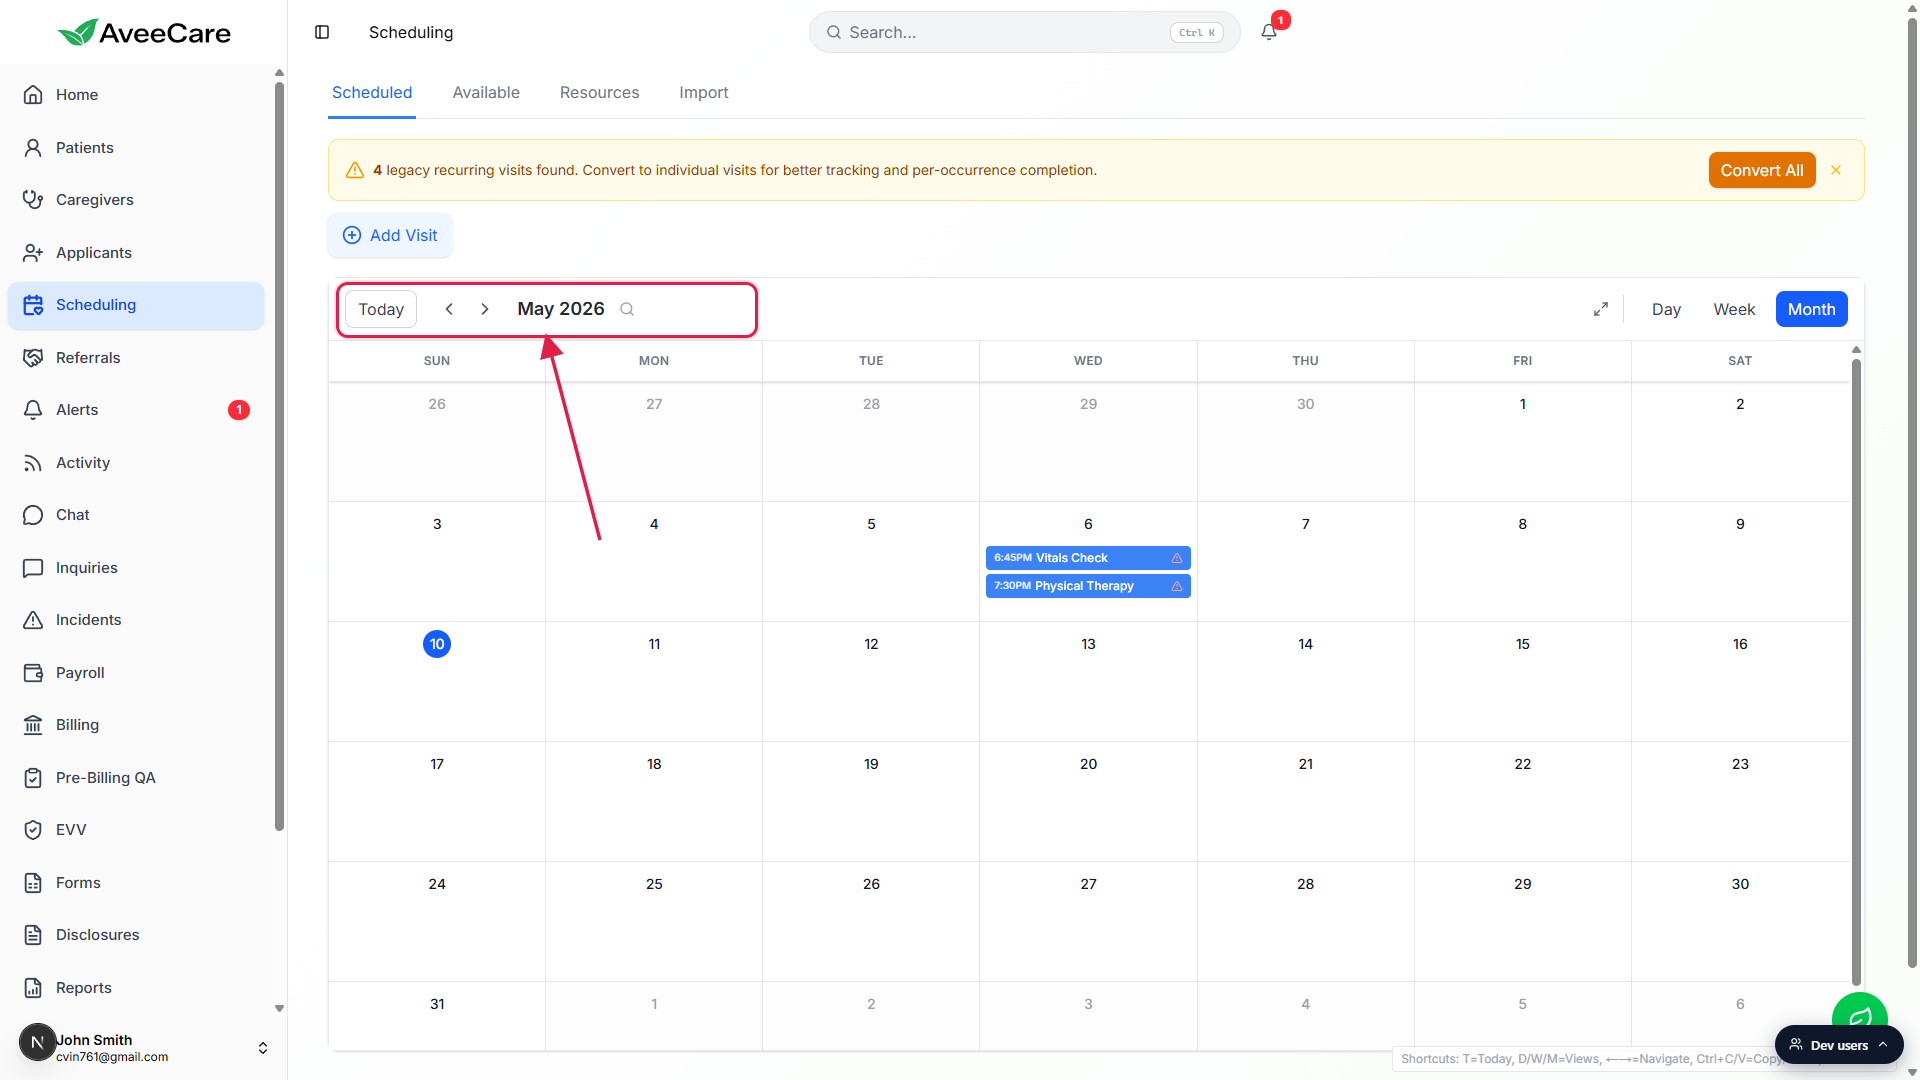Image resolution: width=1920 pixels, height=1080 pixels.
Task: Click Add Visit button
Action: [390, 235]
